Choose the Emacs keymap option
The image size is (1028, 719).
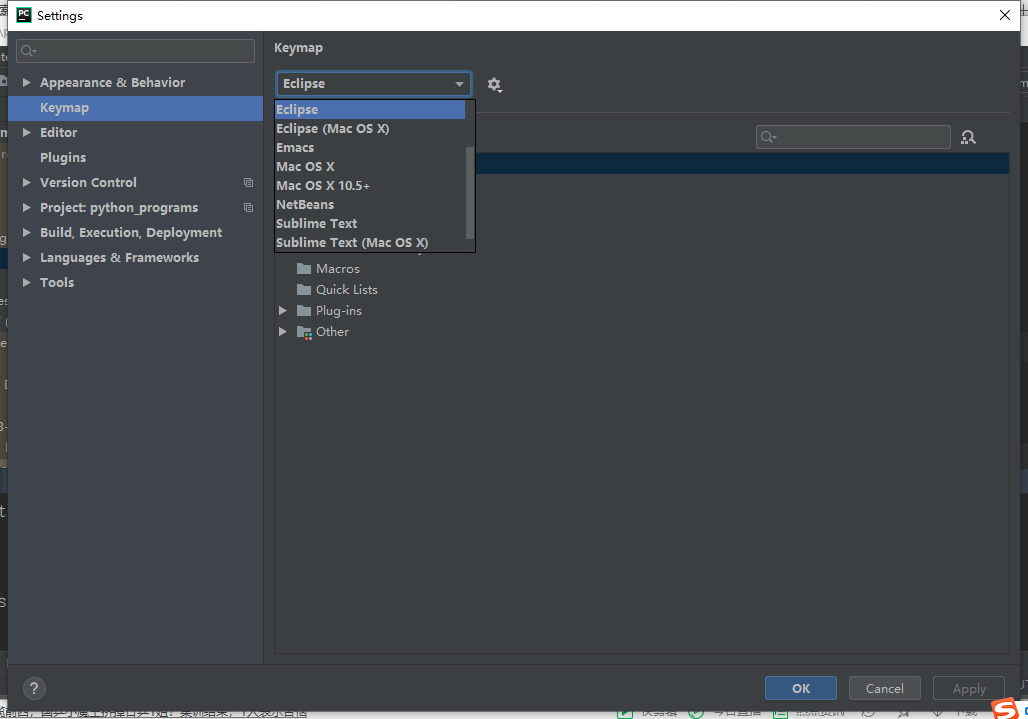point(370,147)
